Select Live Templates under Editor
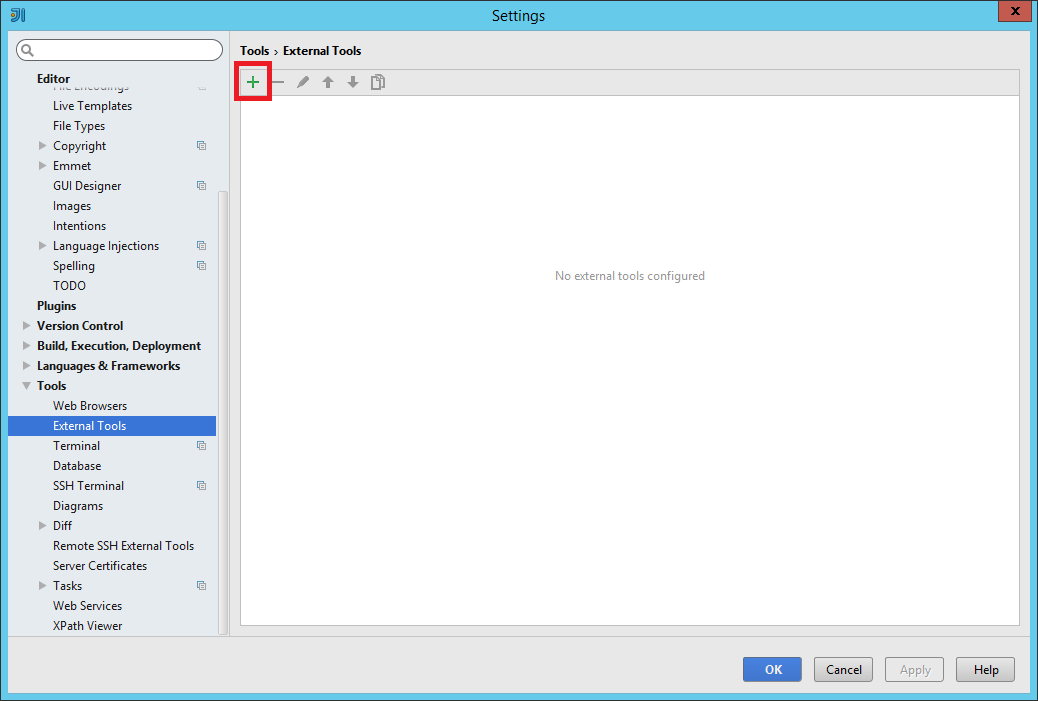The width and height of the screenshot is (1038, 701). click(x=92, y=106)
